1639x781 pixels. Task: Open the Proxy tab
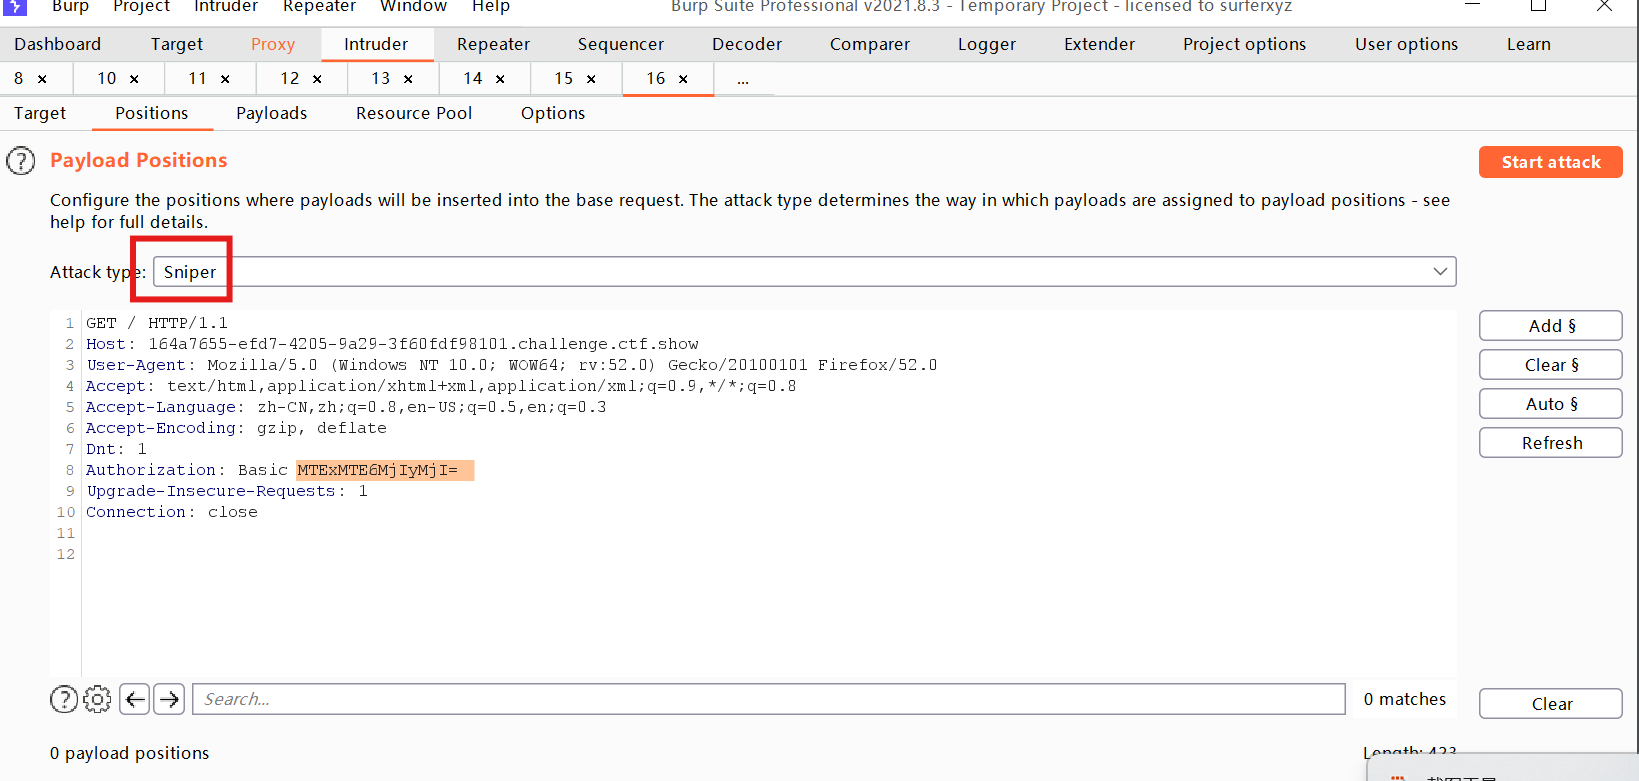pyautogui.click(x=273, y=44)
